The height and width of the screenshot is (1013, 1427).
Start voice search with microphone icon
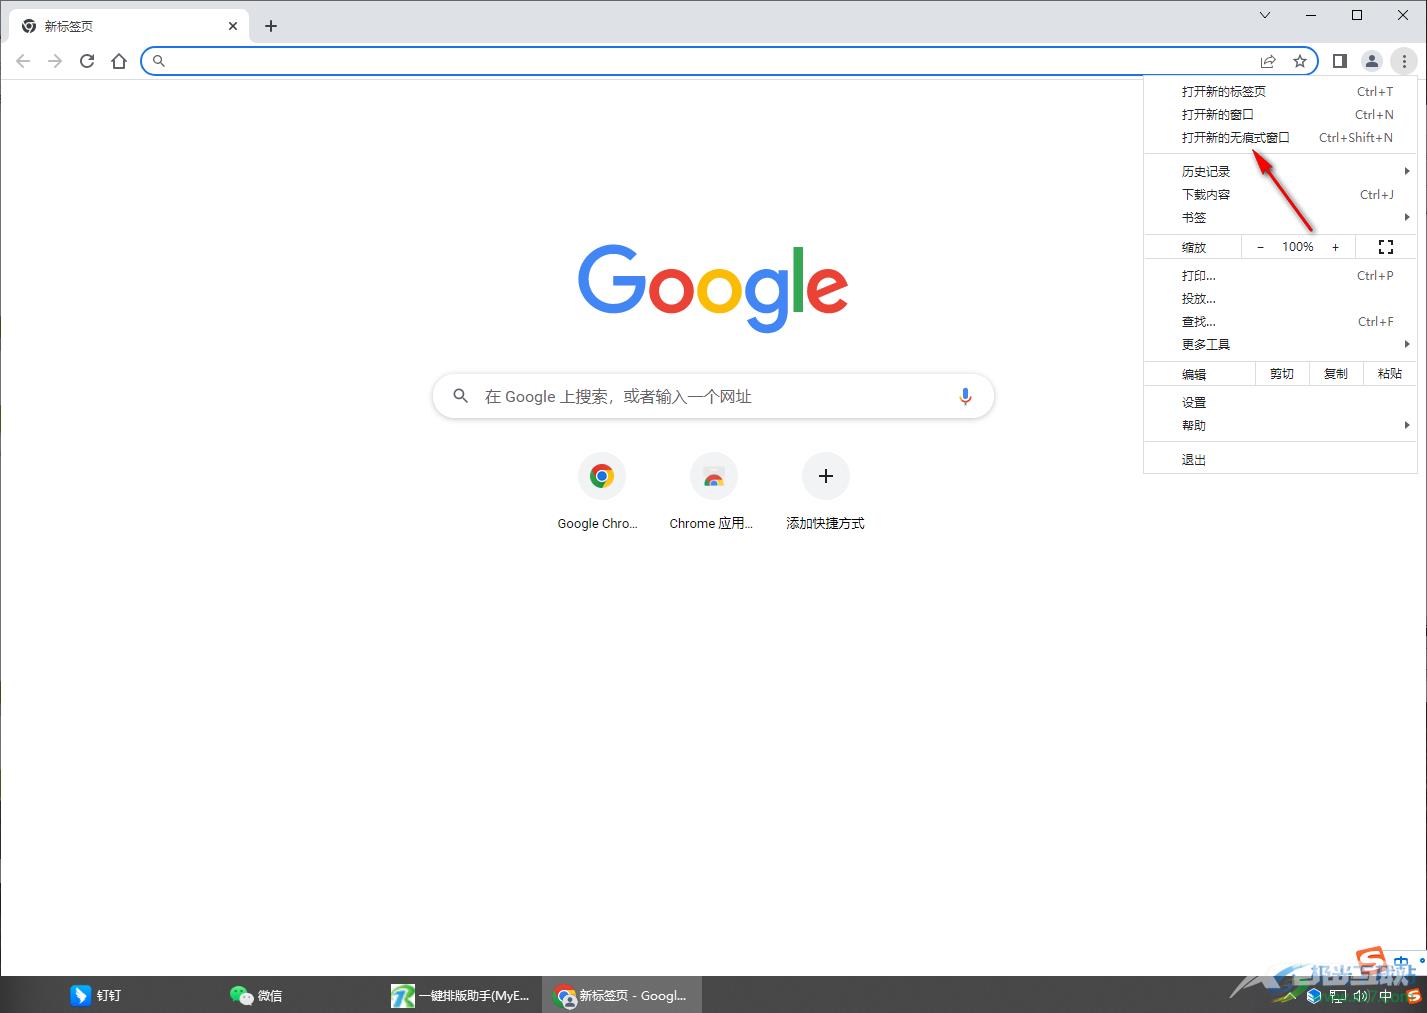(965, 396)
